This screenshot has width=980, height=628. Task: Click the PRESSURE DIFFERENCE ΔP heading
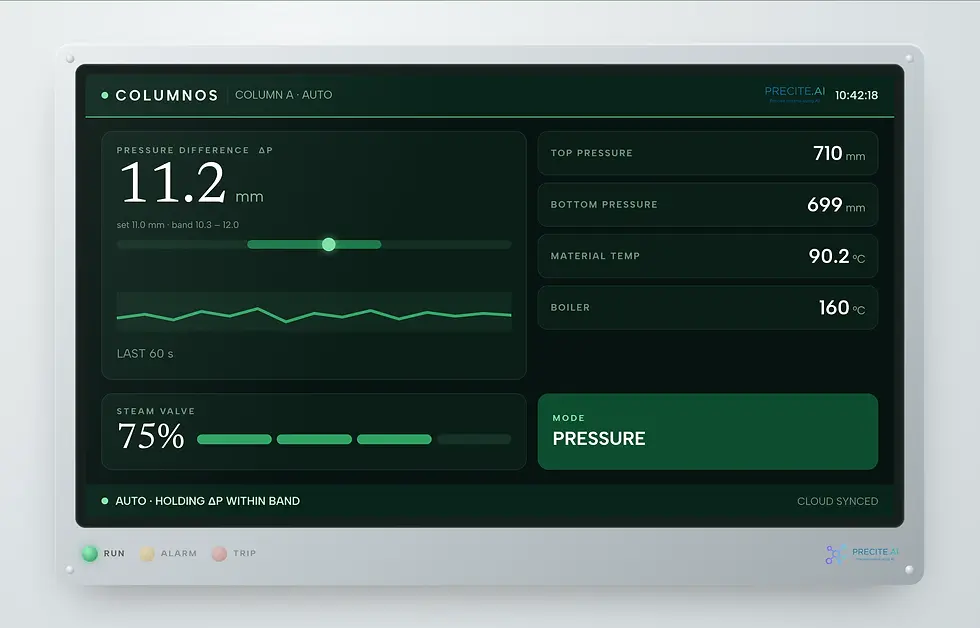(194, 150)
